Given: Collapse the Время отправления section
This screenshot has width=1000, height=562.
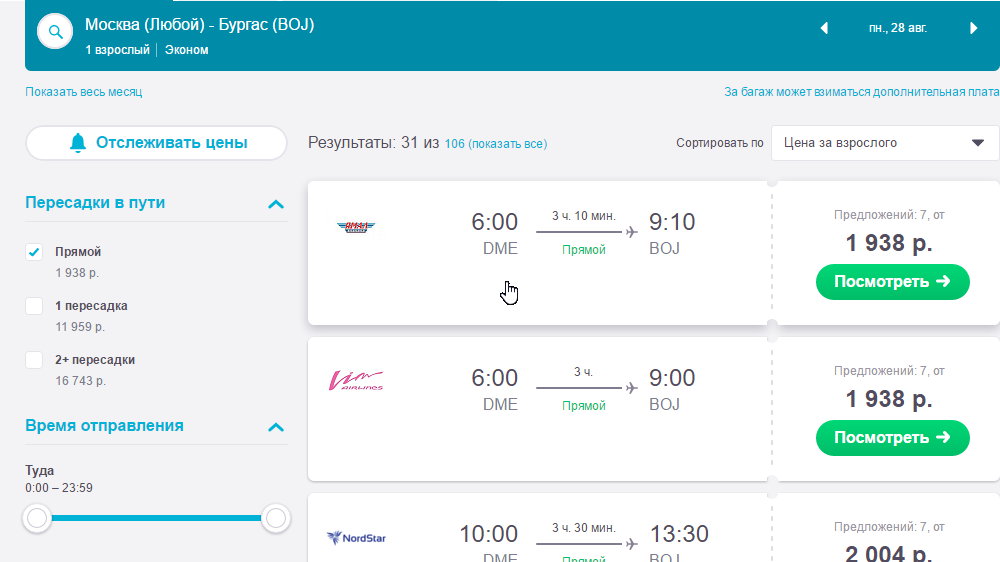Looking at the screenshot, I should click(x=276, y=427).
